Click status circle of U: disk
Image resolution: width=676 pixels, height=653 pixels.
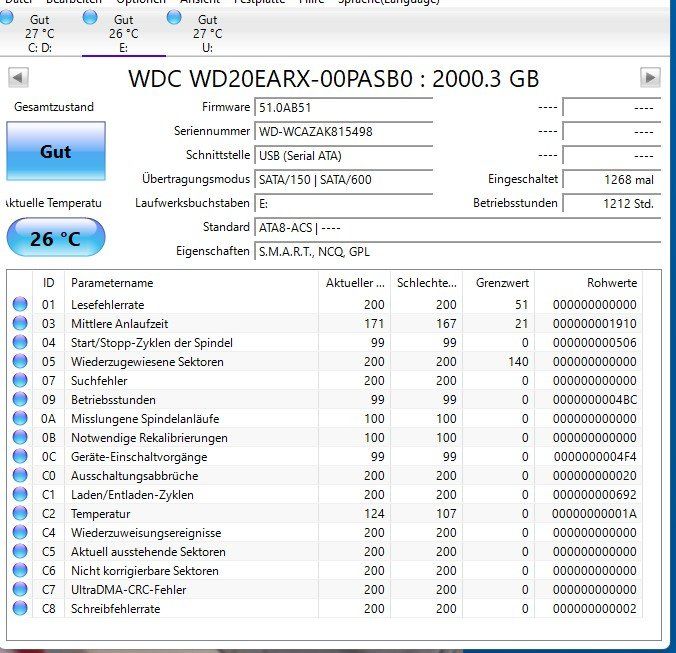point(174,18)
